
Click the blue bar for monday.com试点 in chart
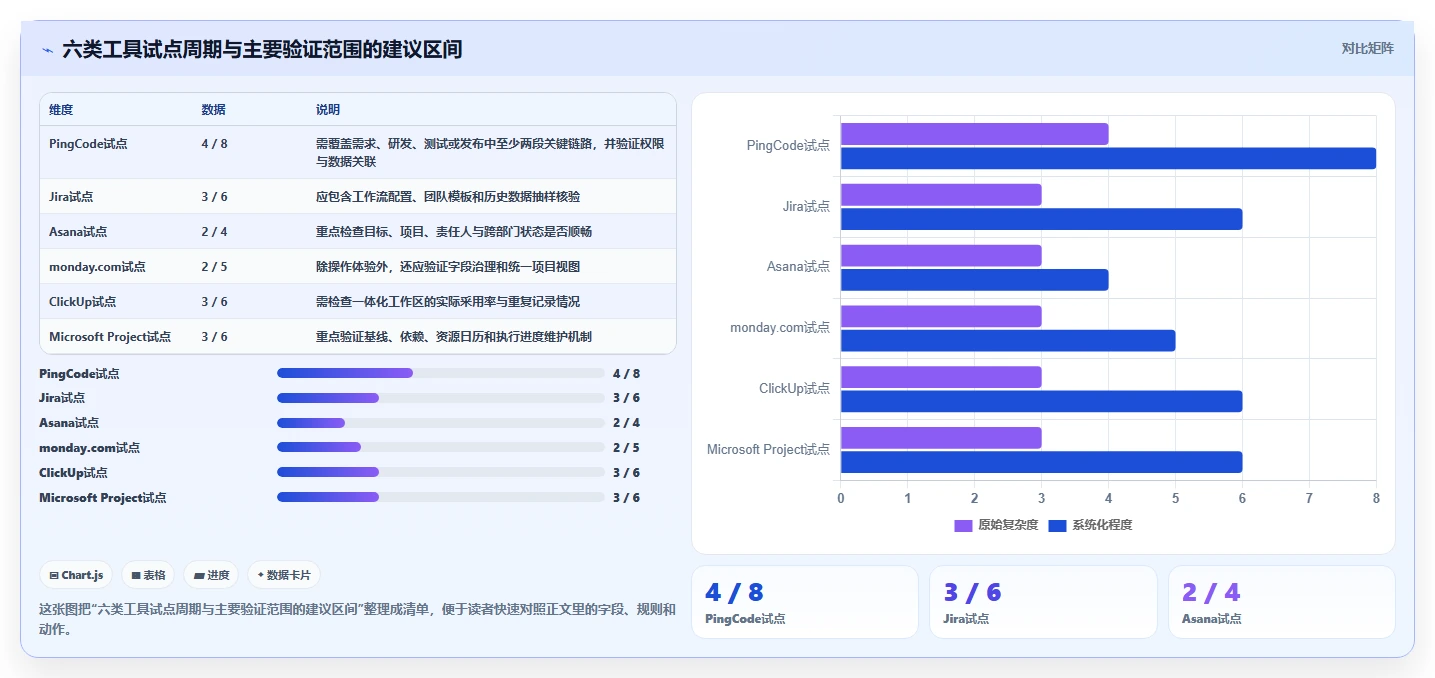click(1008, 340)
